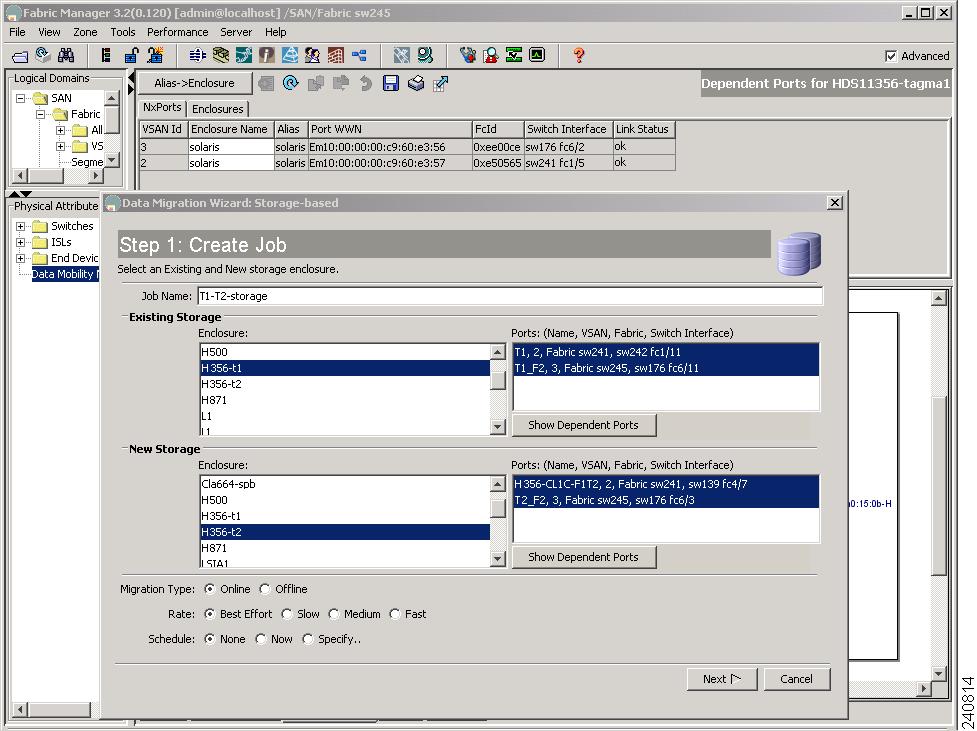Click Next in the wizard
This screenshot has height=731, width=977.
point(722,679)
